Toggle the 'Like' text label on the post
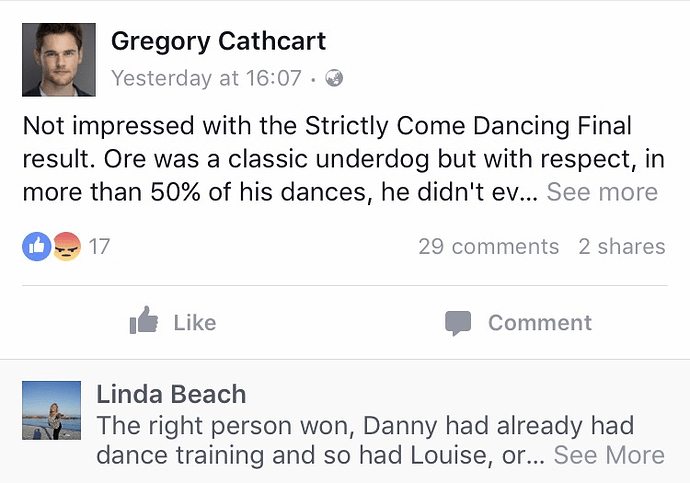 [194, 323]
